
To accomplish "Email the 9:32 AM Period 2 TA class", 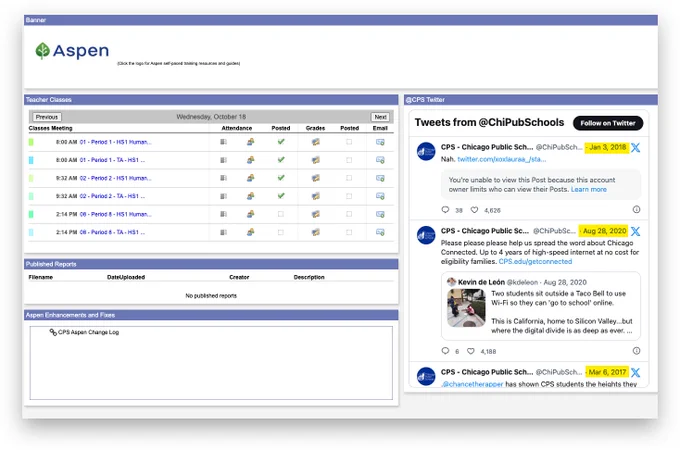I will point(380,196).
